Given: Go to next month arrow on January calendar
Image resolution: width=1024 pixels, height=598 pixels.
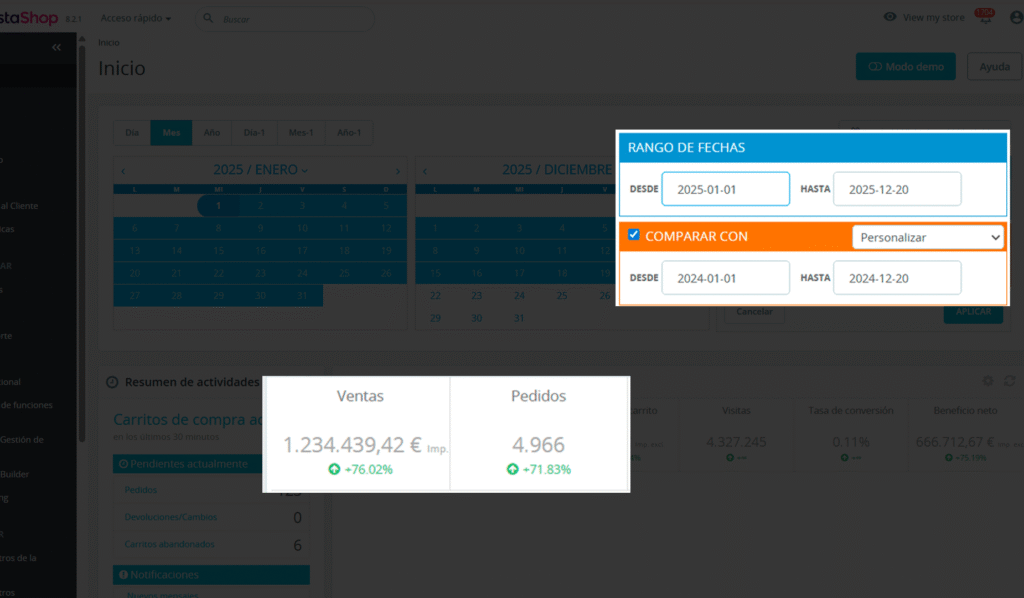Looking at the screenshot, I should coord(397,170).
